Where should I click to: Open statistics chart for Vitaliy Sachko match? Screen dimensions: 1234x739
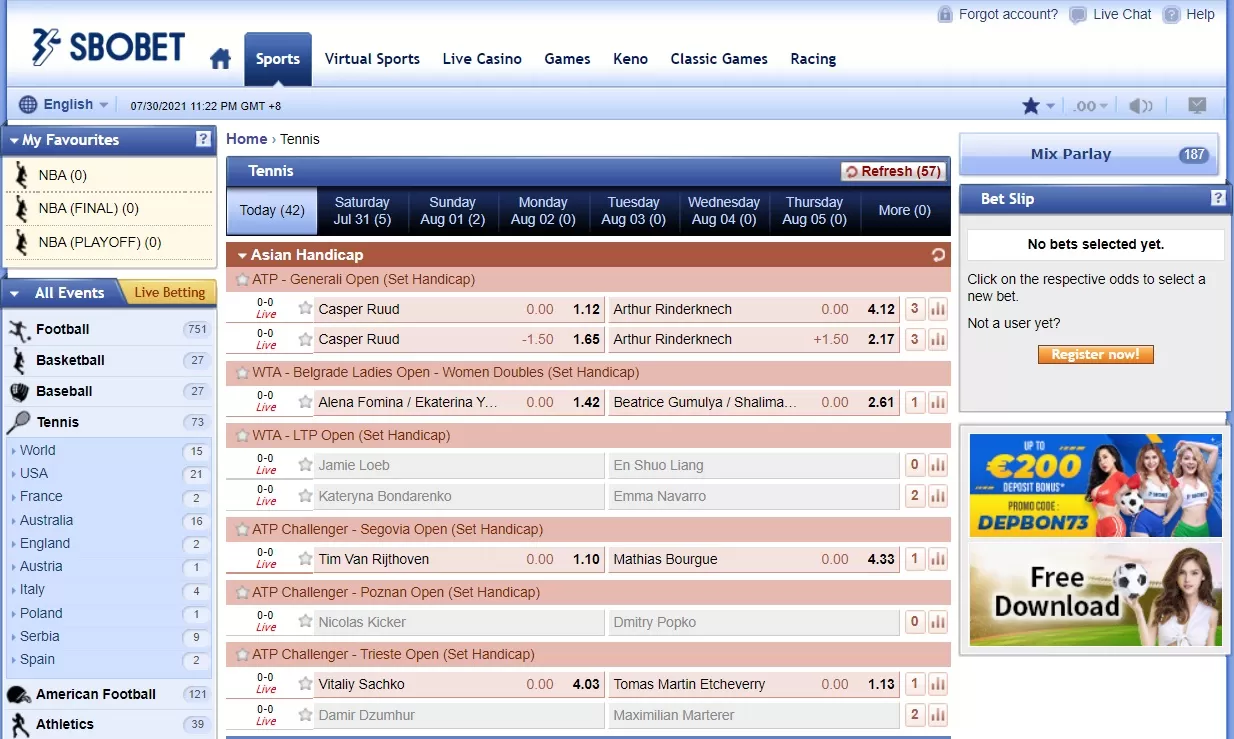(x=938, y=684)
